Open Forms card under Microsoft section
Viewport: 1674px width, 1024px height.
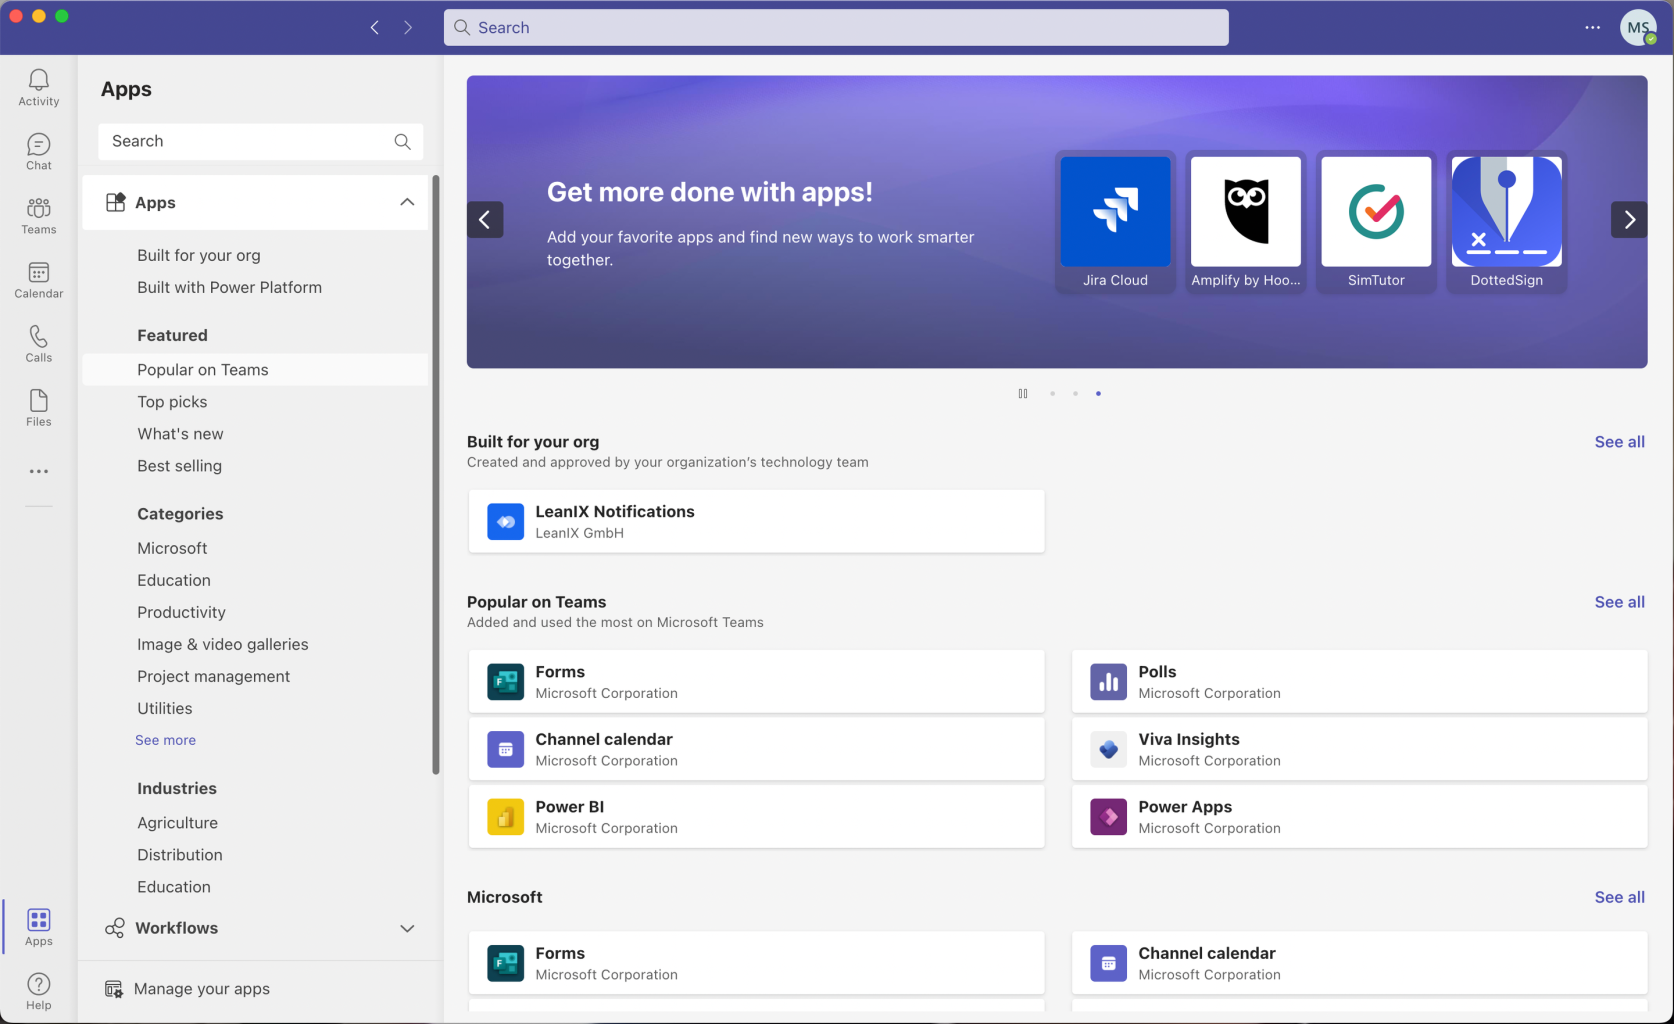click(756, 963)
